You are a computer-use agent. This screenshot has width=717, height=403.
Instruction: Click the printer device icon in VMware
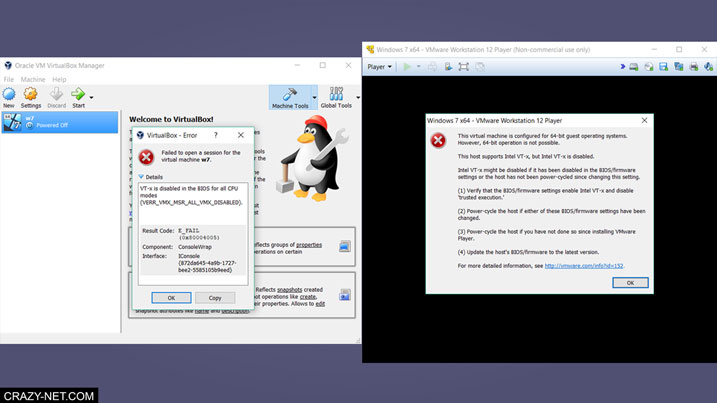click(x=694, y=67)
